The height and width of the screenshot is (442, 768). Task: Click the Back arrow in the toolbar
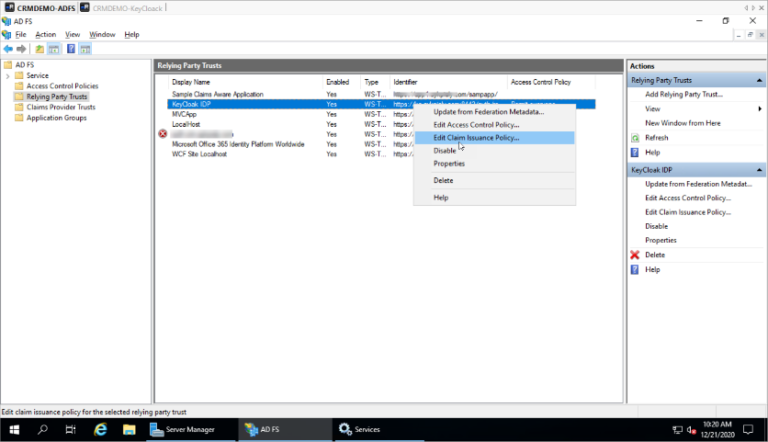click(8, 48)
